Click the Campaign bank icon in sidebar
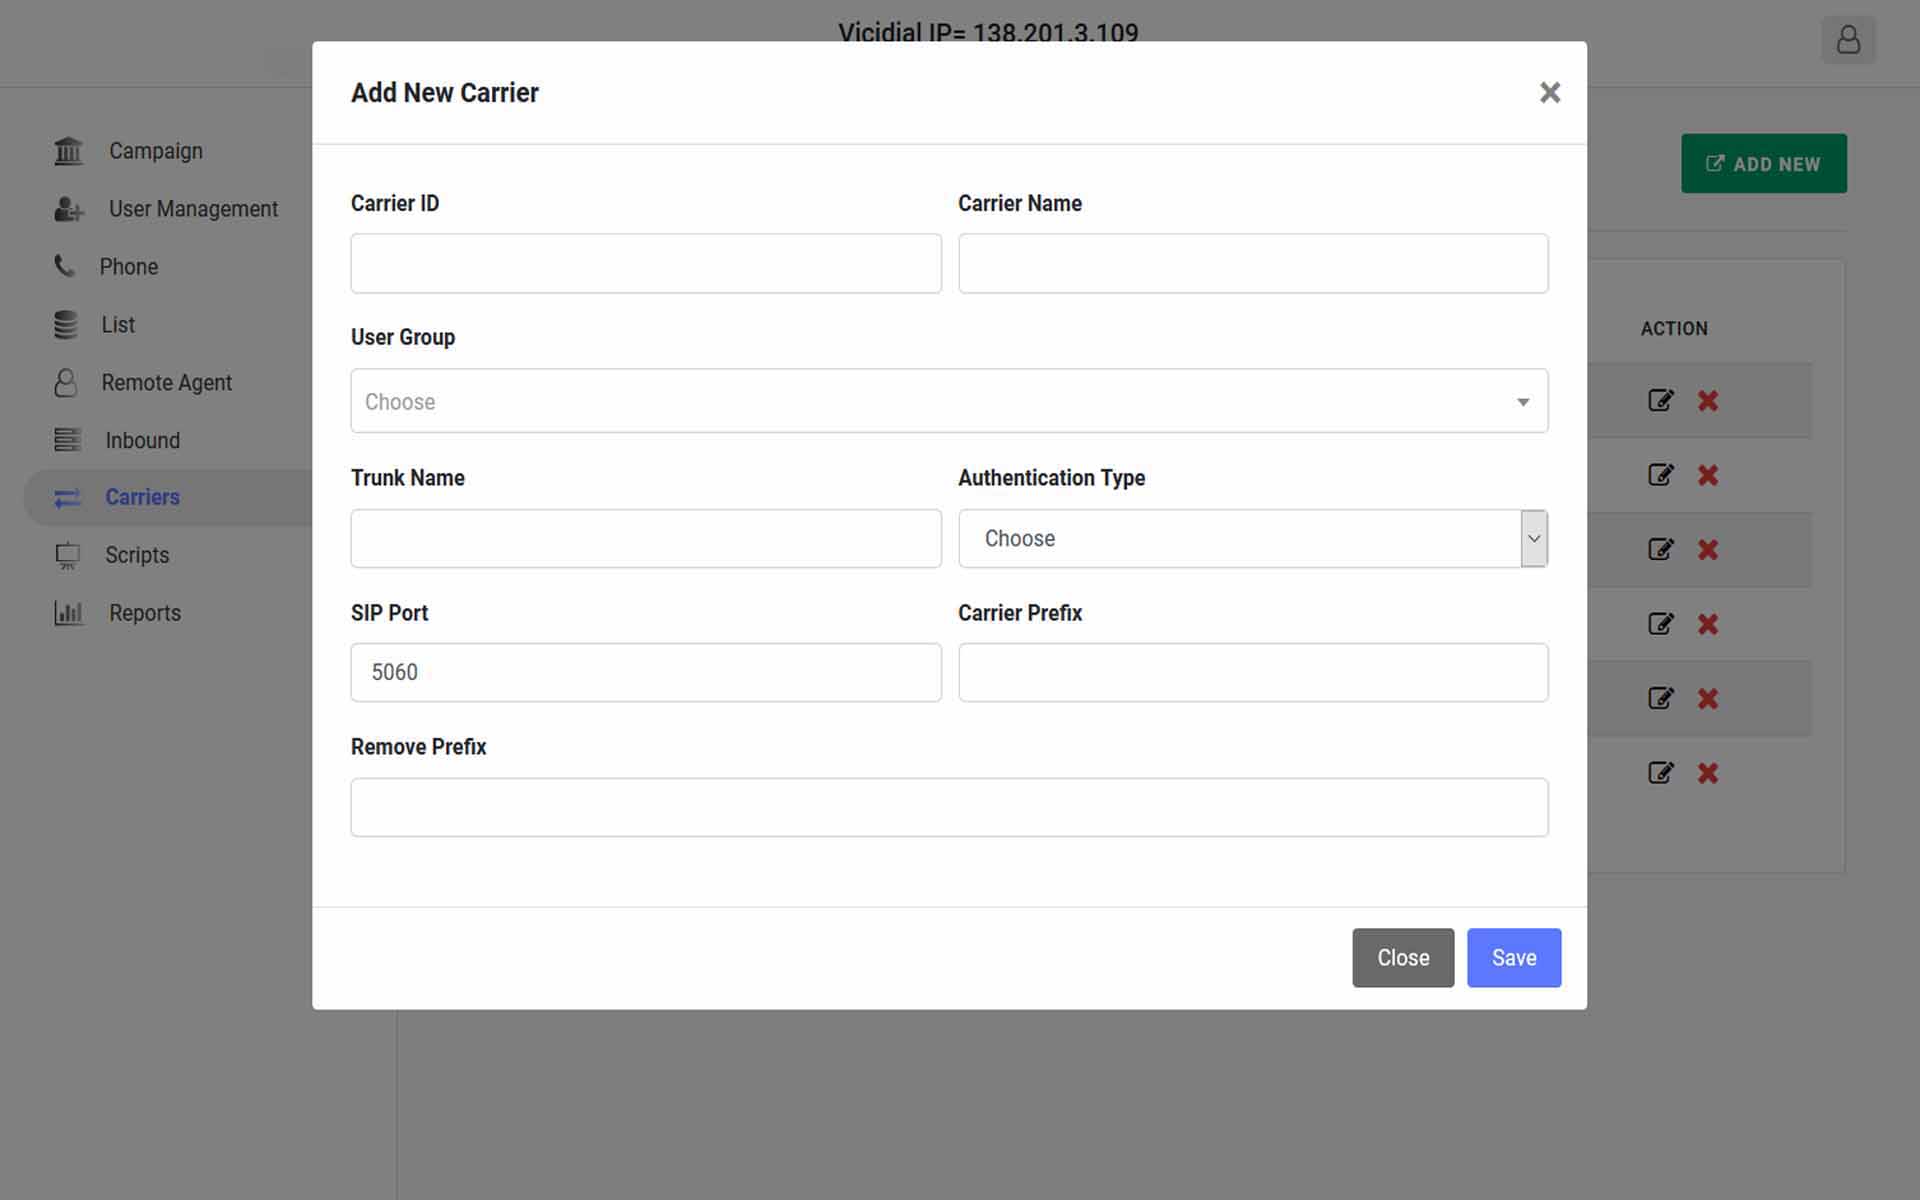This screenshot has width=1920, height=1200. point(68,151)
